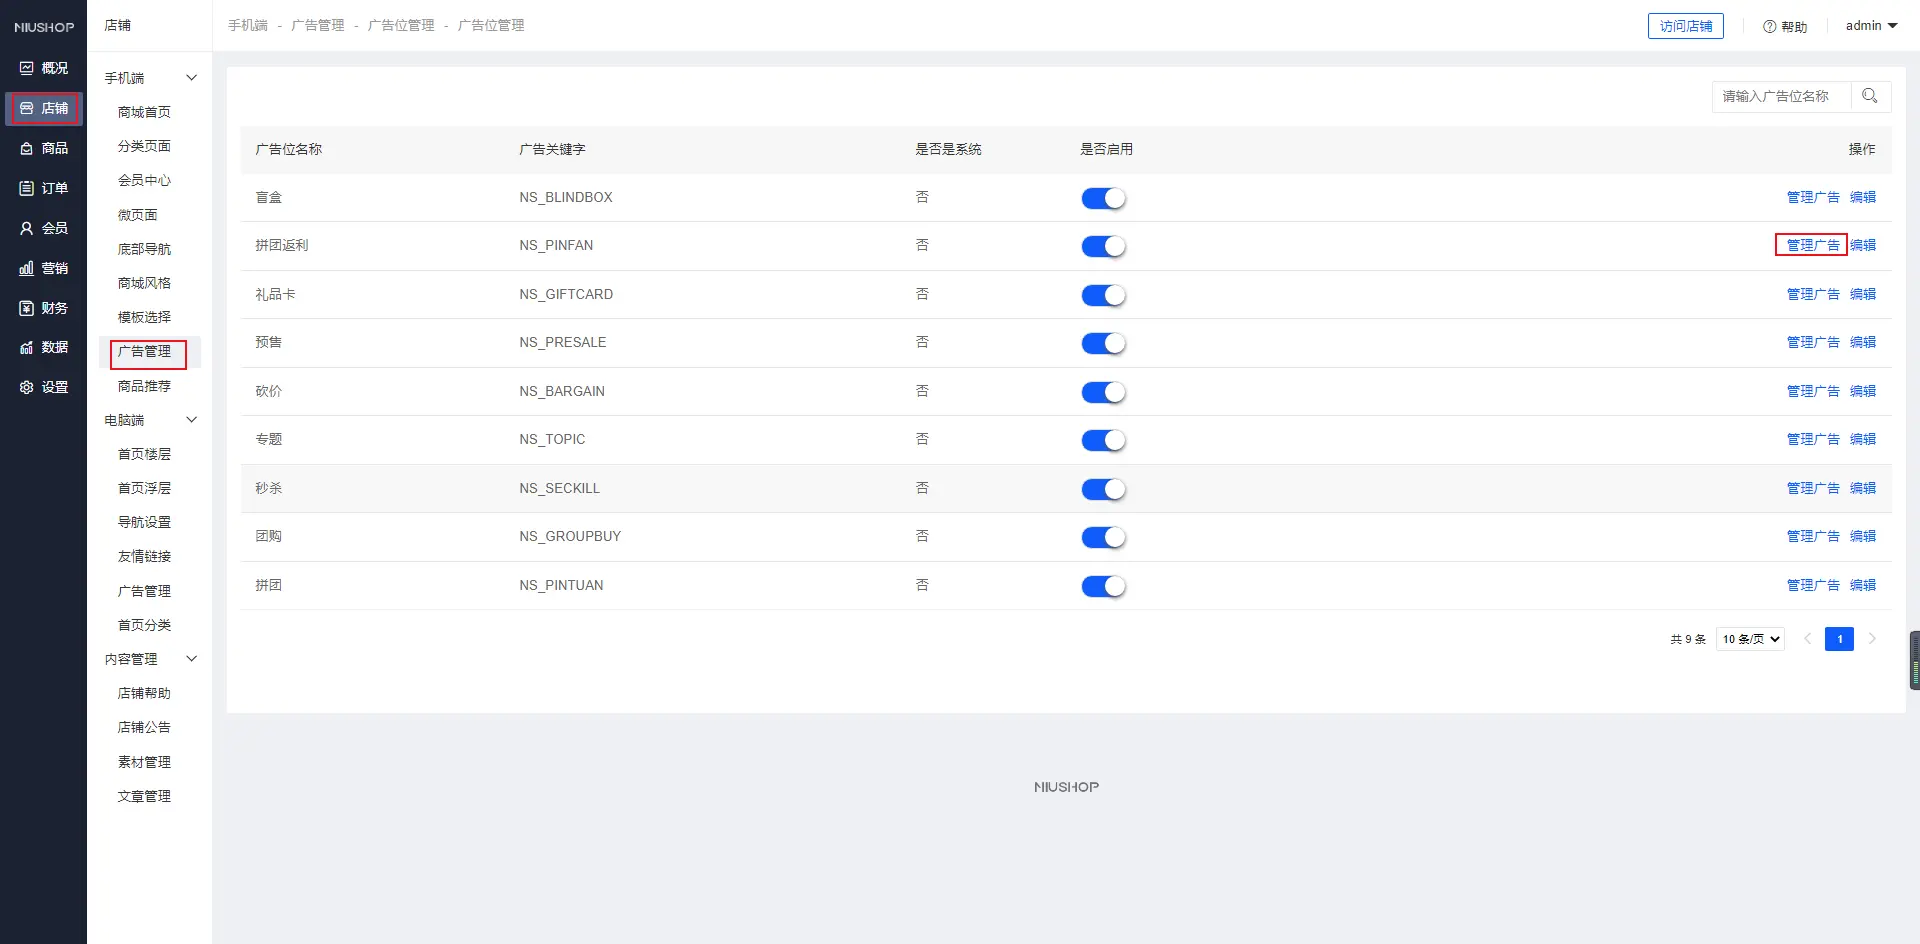Collapse the 手机端 menu group
The width and height of the screenshot is (1920, 944).
coord(191,78)
